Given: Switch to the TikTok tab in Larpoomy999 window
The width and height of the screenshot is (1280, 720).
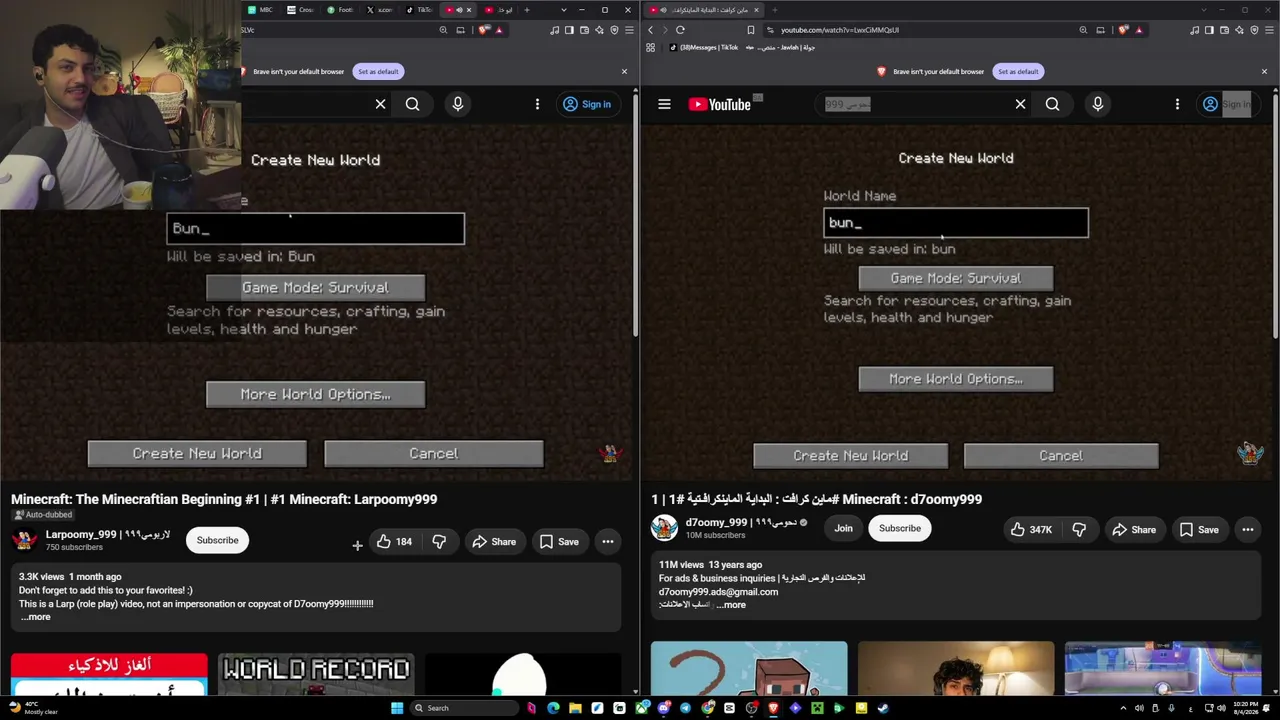Looking at the screenshot, I should pyautogui.click(x=420, y=10).
